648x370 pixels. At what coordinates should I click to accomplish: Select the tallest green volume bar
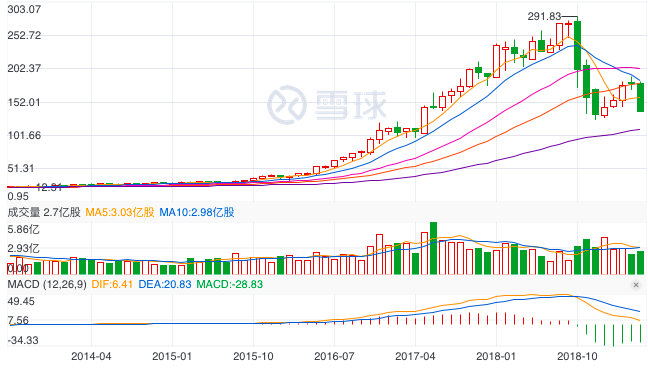[434, 248]
